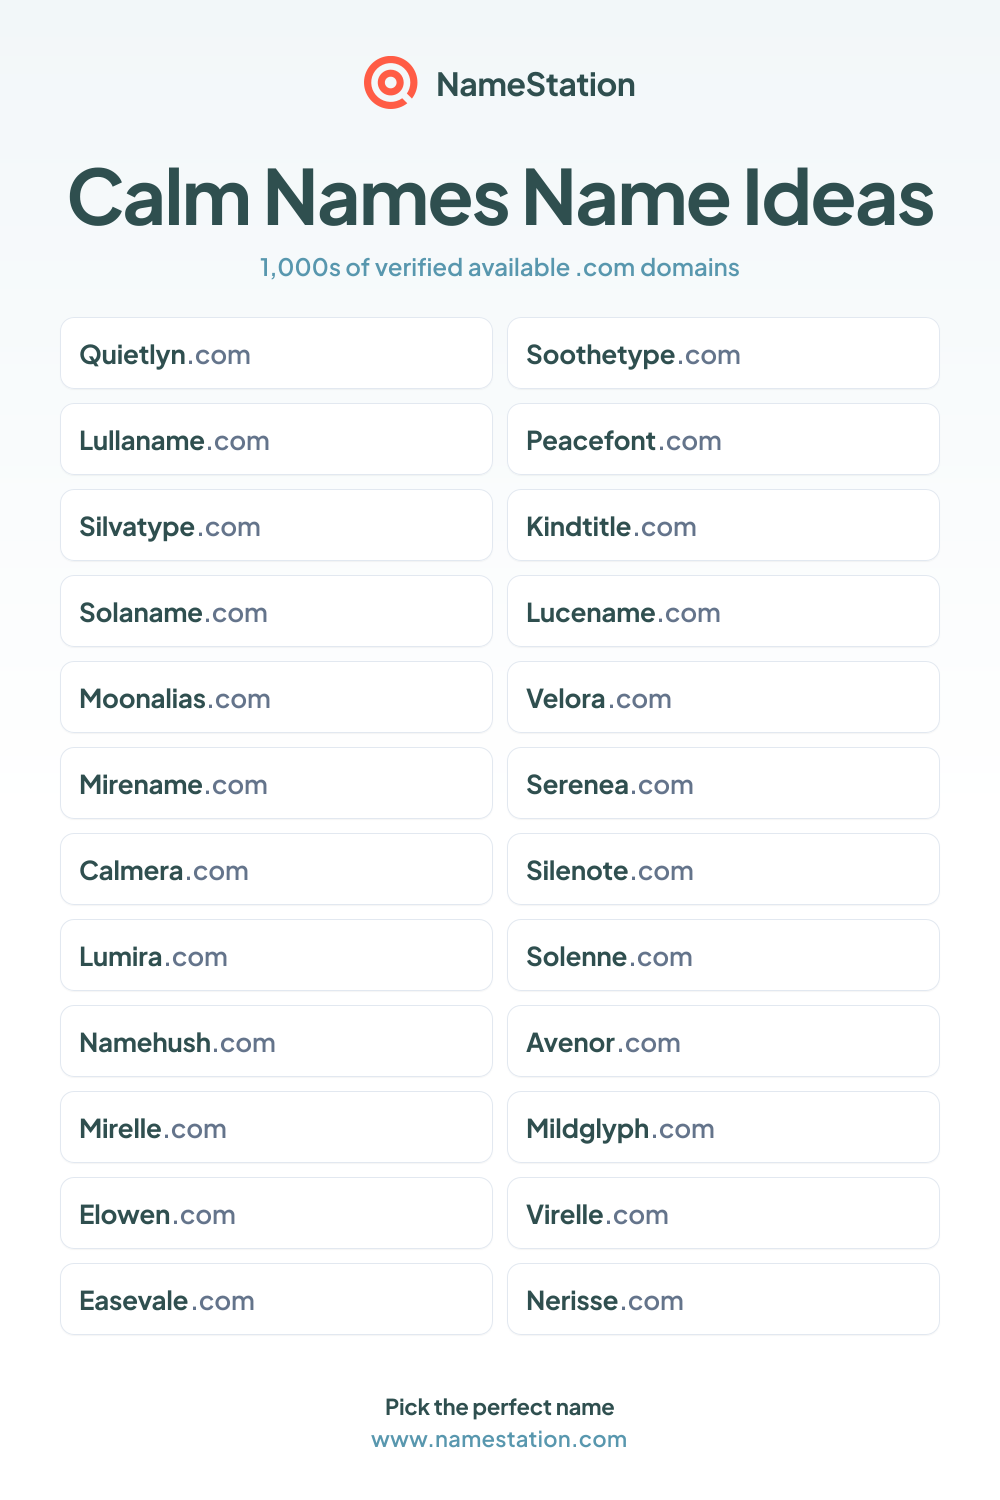Select the Namehush.com card
The width and height of the screenshot is (1000, 1500).
point(276,1041)
